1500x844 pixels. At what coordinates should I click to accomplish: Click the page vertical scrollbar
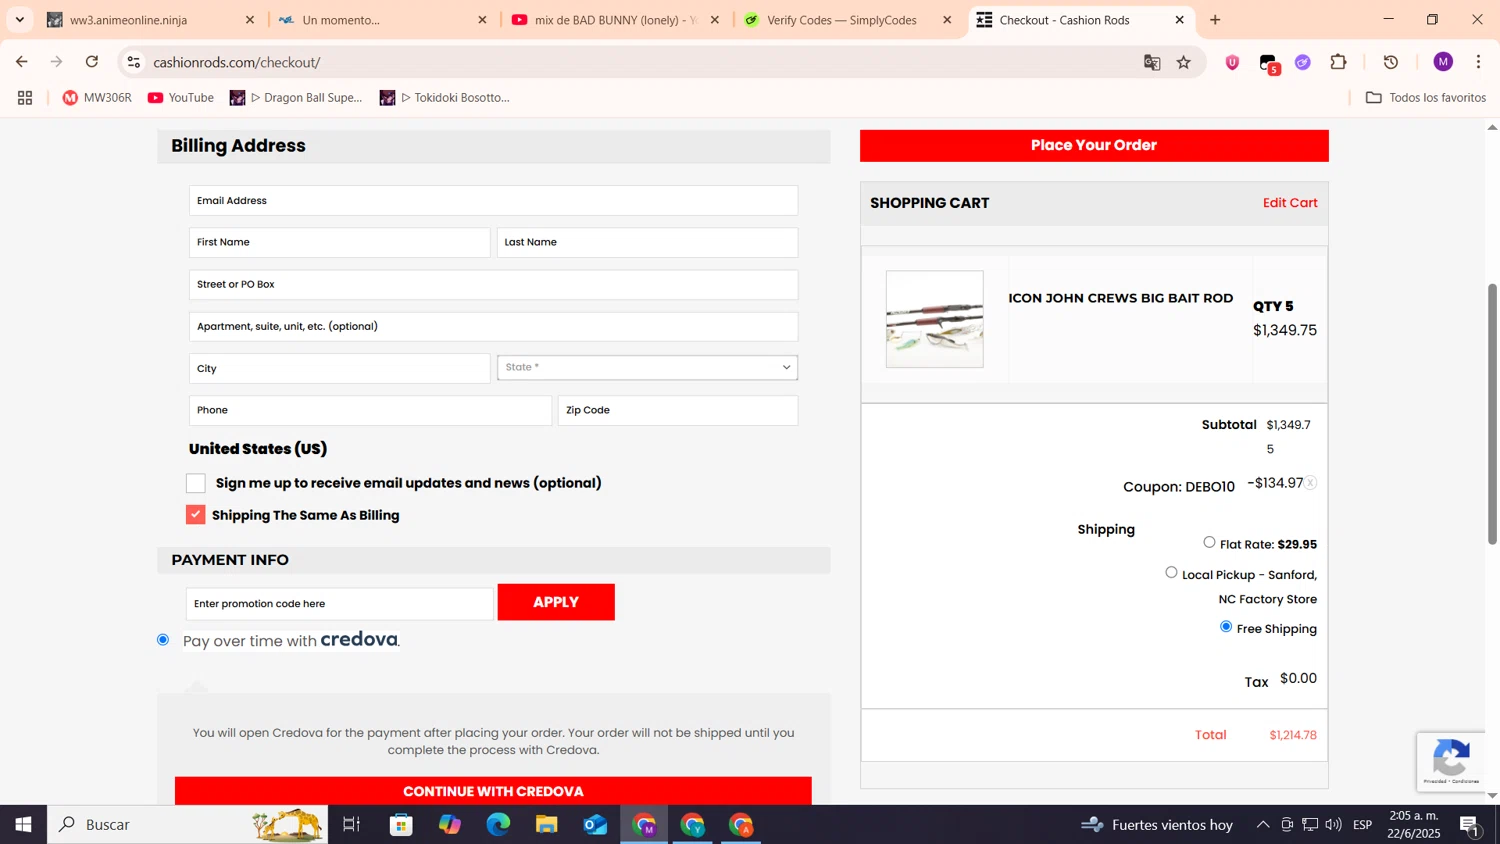1492,414
